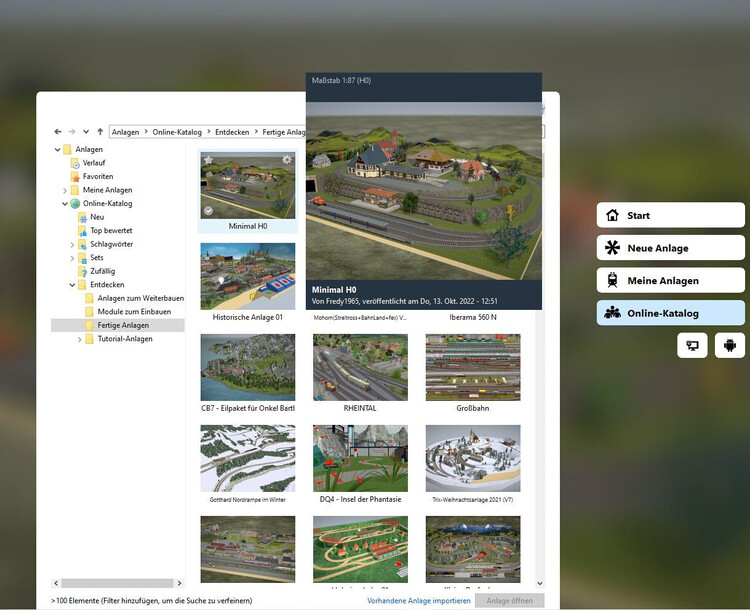The image size is (750, 610).
Task: Click the Iberama 560 N label
Action: [473, 317]
